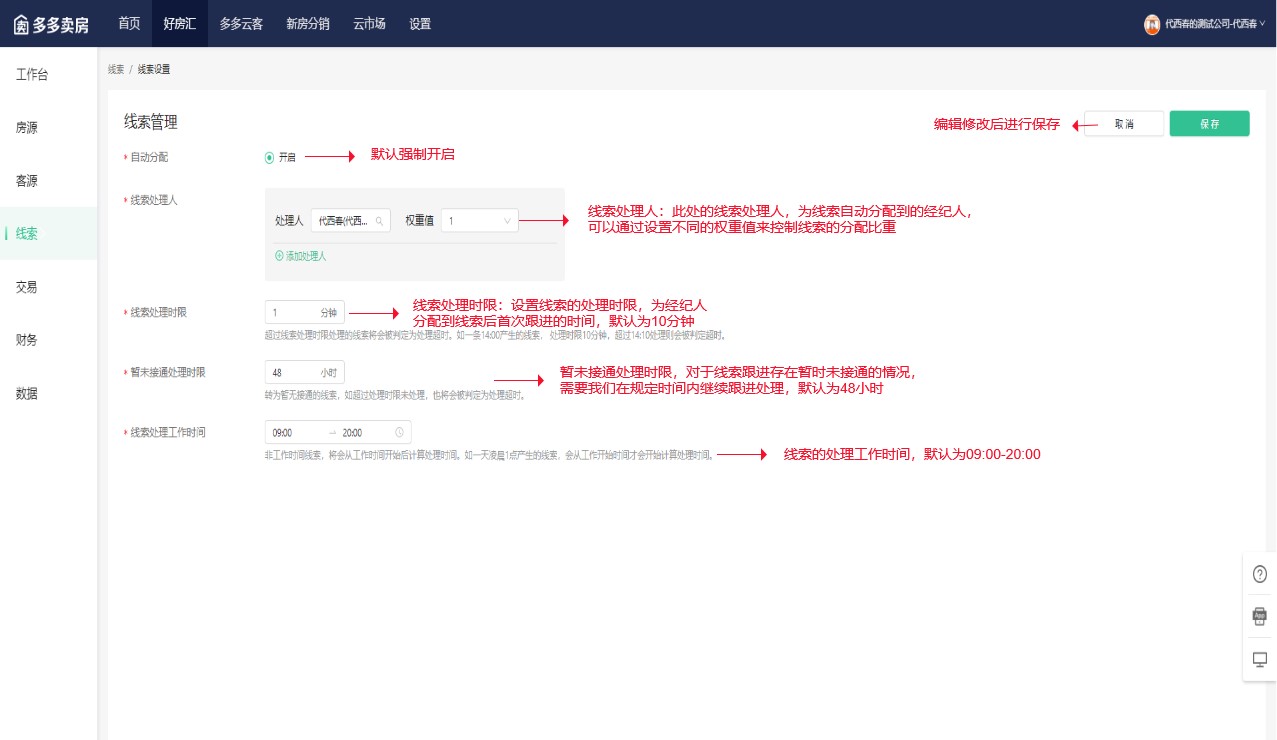
Task: Click the 线索处理时限 minutes input
Action: pyautogui.click(x=305, y=312)
